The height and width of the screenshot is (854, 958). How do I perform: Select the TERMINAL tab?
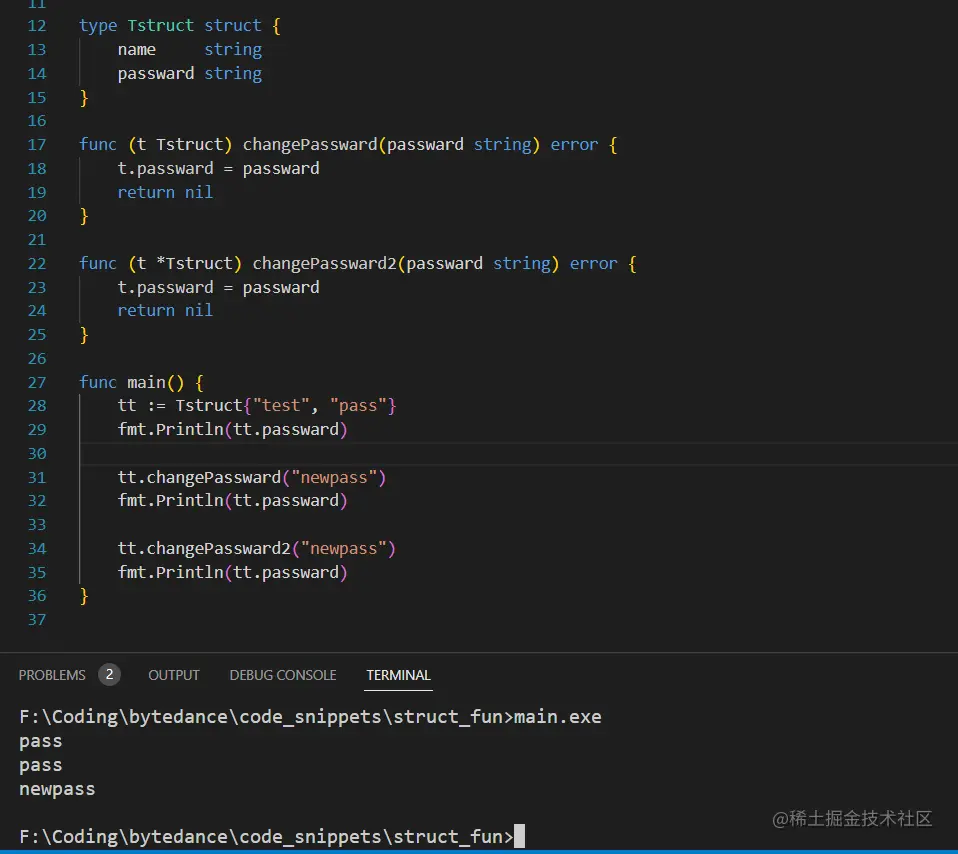pos(398,675)
